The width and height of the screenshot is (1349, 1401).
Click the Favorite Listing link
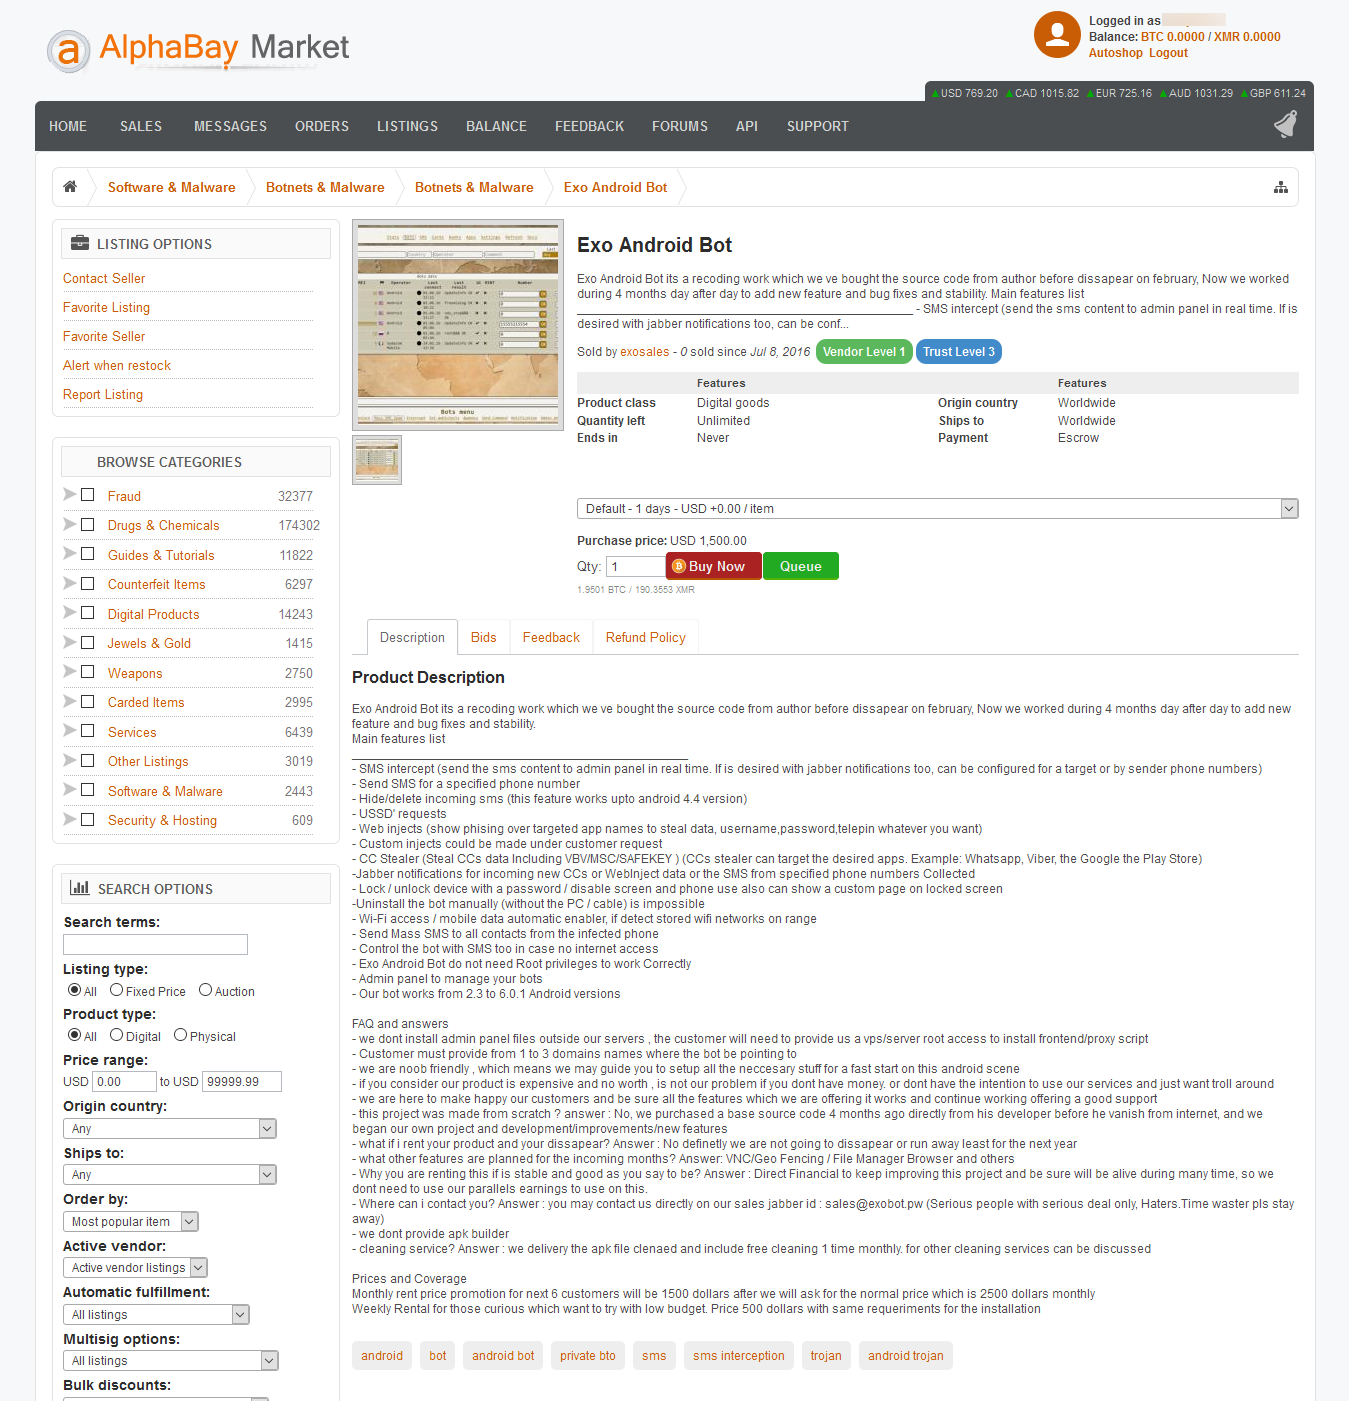[x=106, y=307]
